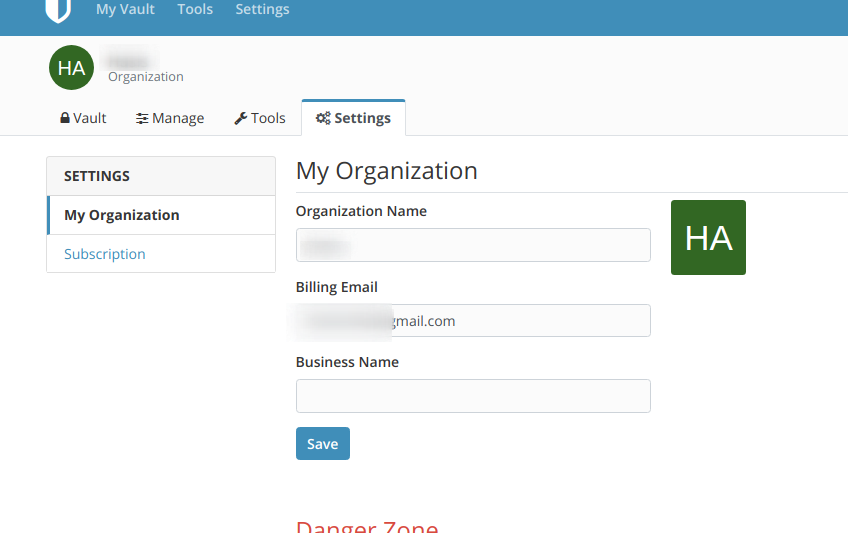Click the round HA organization avatar

pos(71,68)
